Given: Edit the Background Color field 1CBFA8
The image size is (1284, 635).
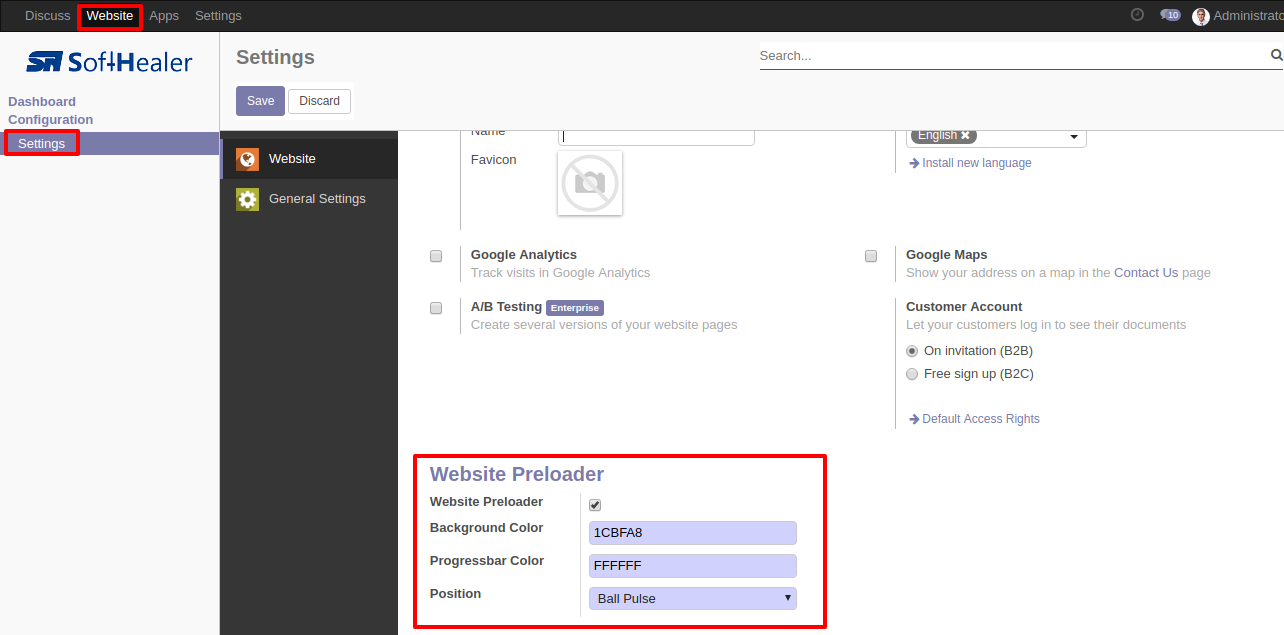Looking at the screenshot, I should tap(693, 533).
